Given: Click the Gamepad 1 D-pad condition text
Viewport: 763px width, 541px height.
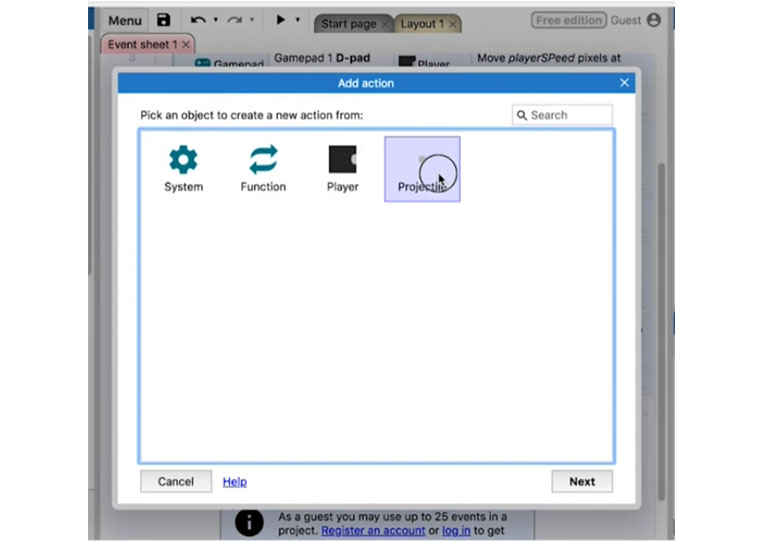Looking at the screenshot, I should [x=322, y=58].
